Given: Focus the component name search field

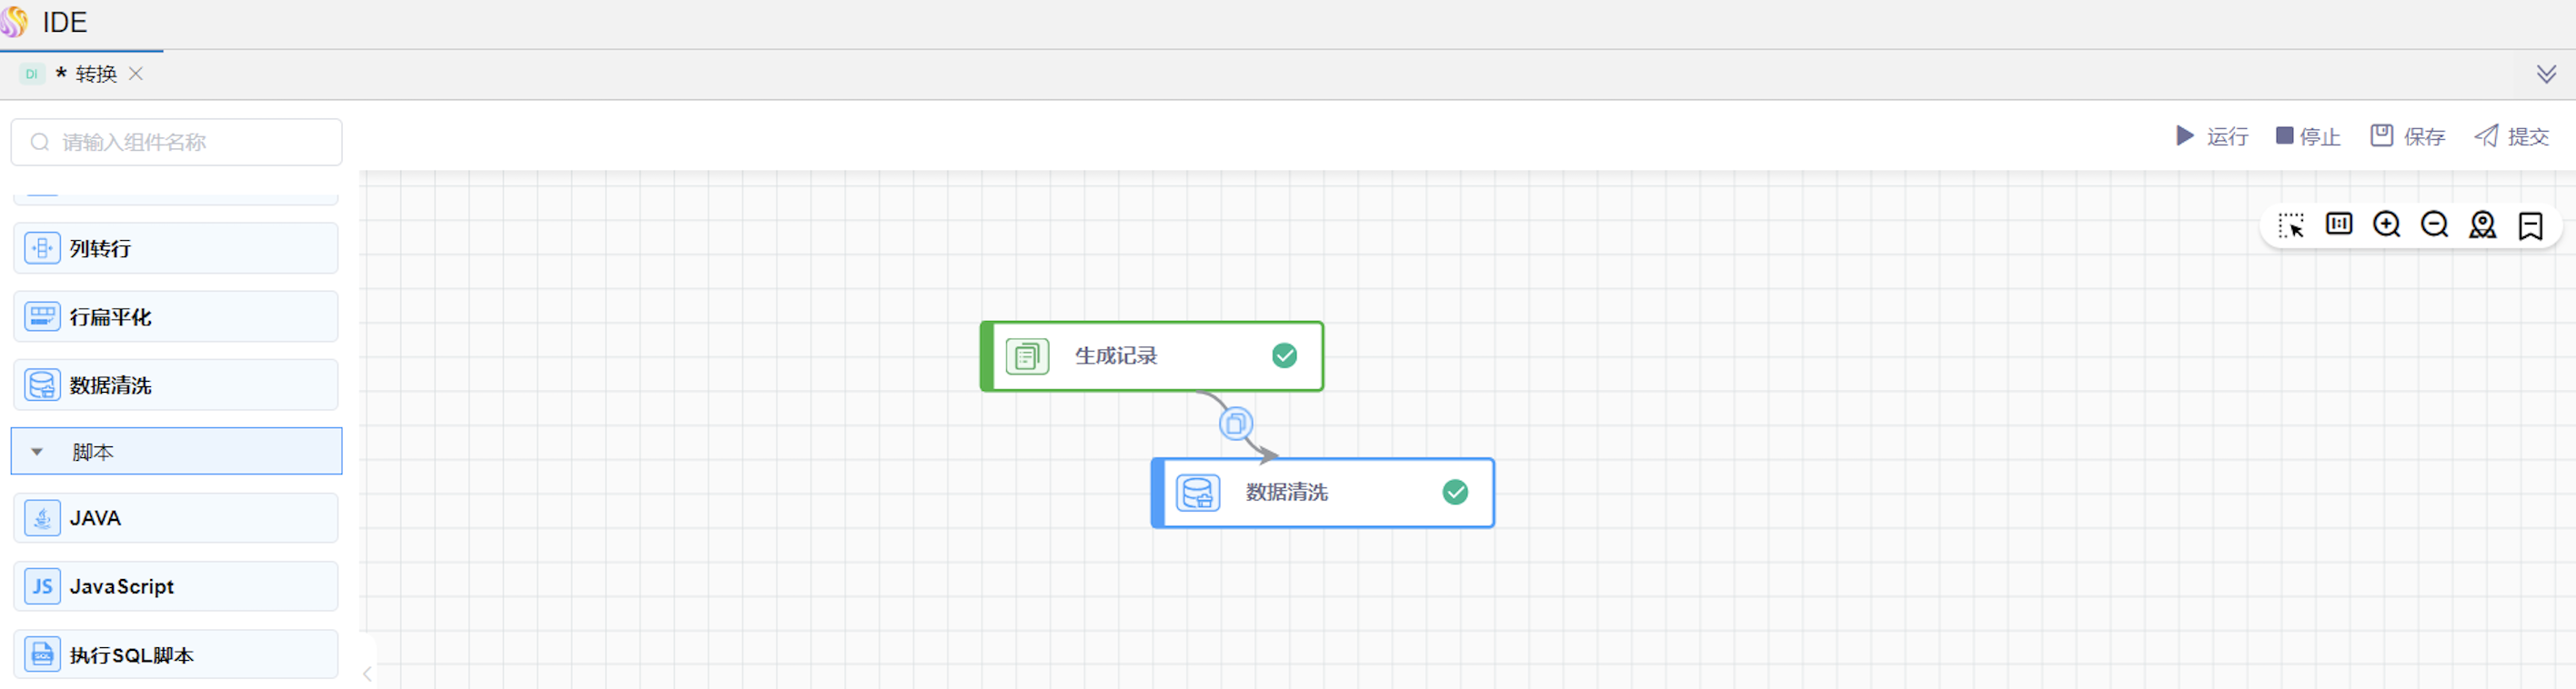Looking at the screenshot, I should 190,142.
